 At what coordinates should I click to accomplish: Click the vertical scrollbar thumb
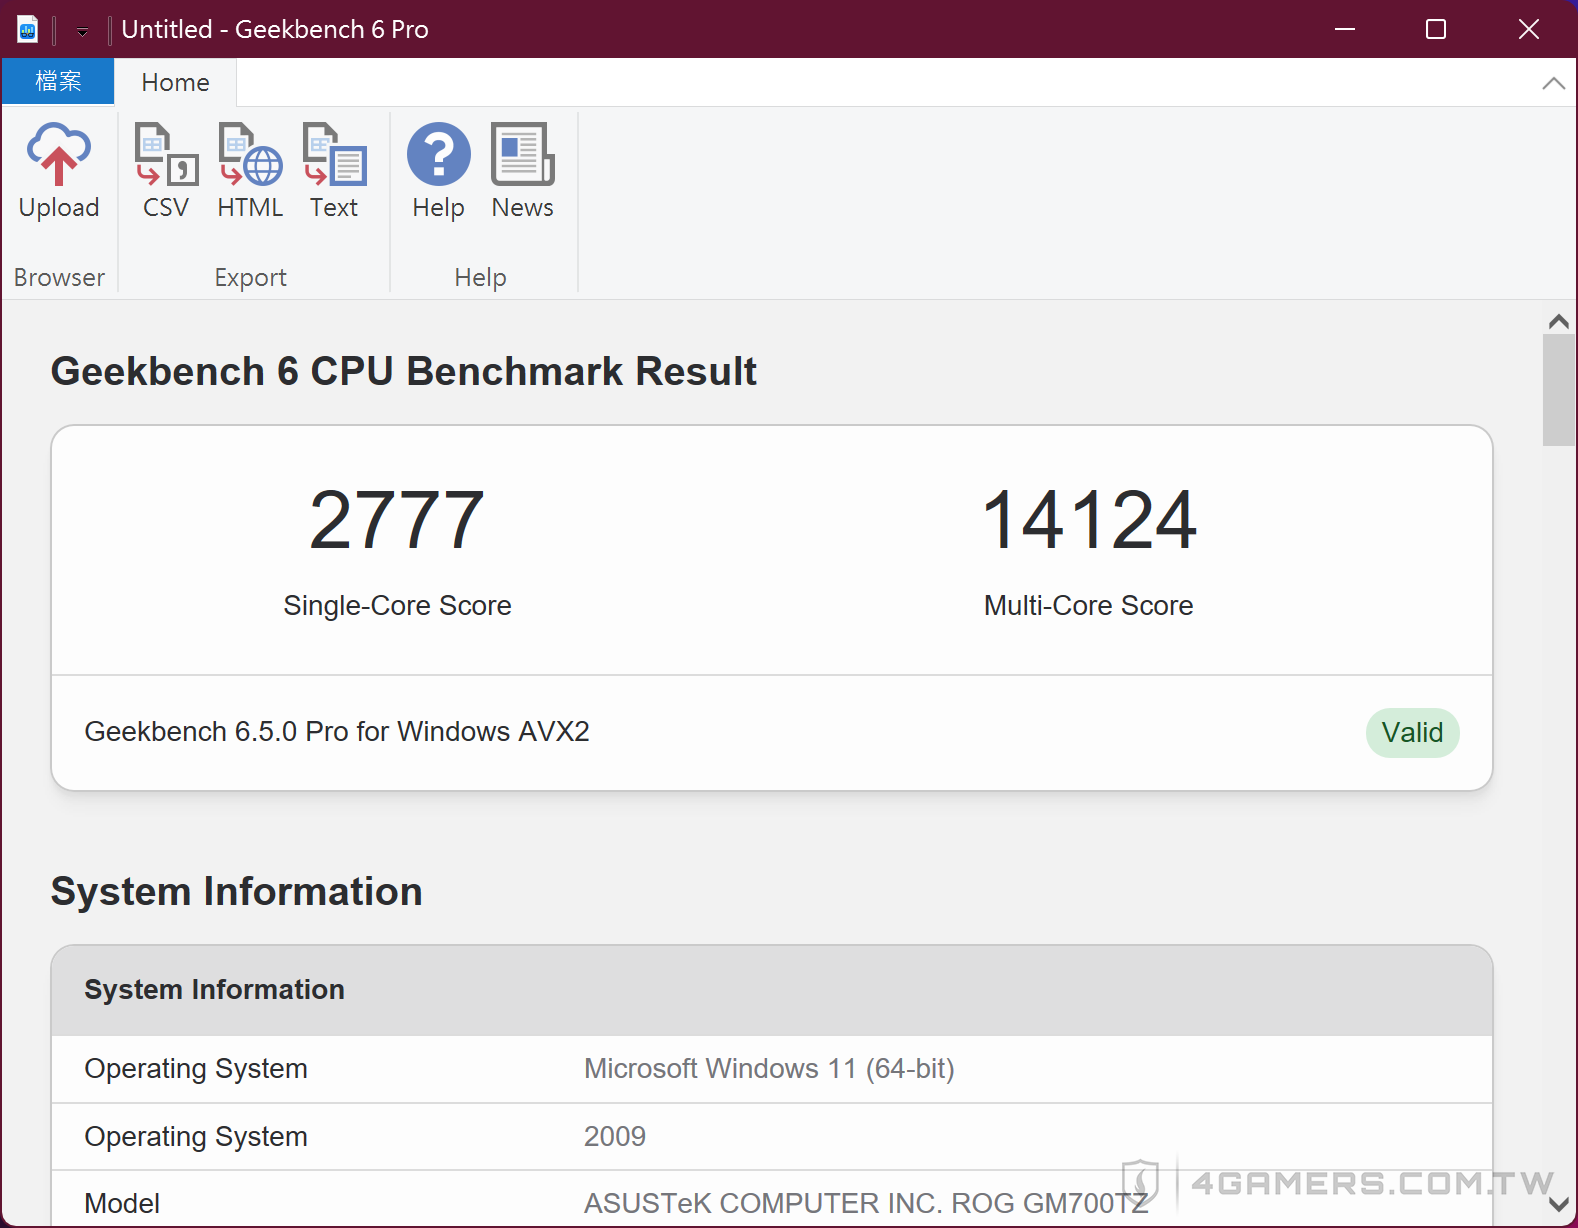(x=1558, y=390)
